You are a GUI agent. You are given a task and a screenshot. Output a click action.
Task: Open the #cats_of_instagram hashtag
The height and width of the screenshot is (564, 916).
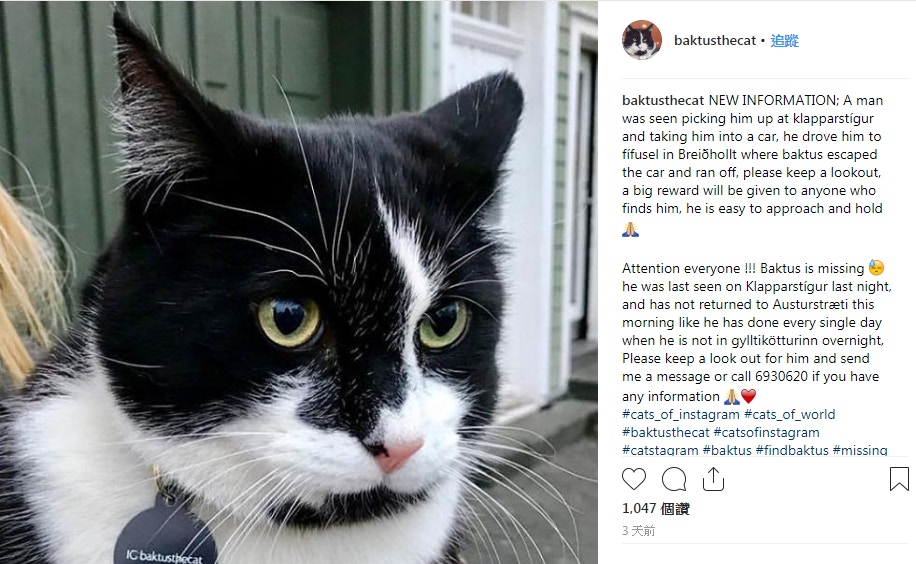pos(681,414)
